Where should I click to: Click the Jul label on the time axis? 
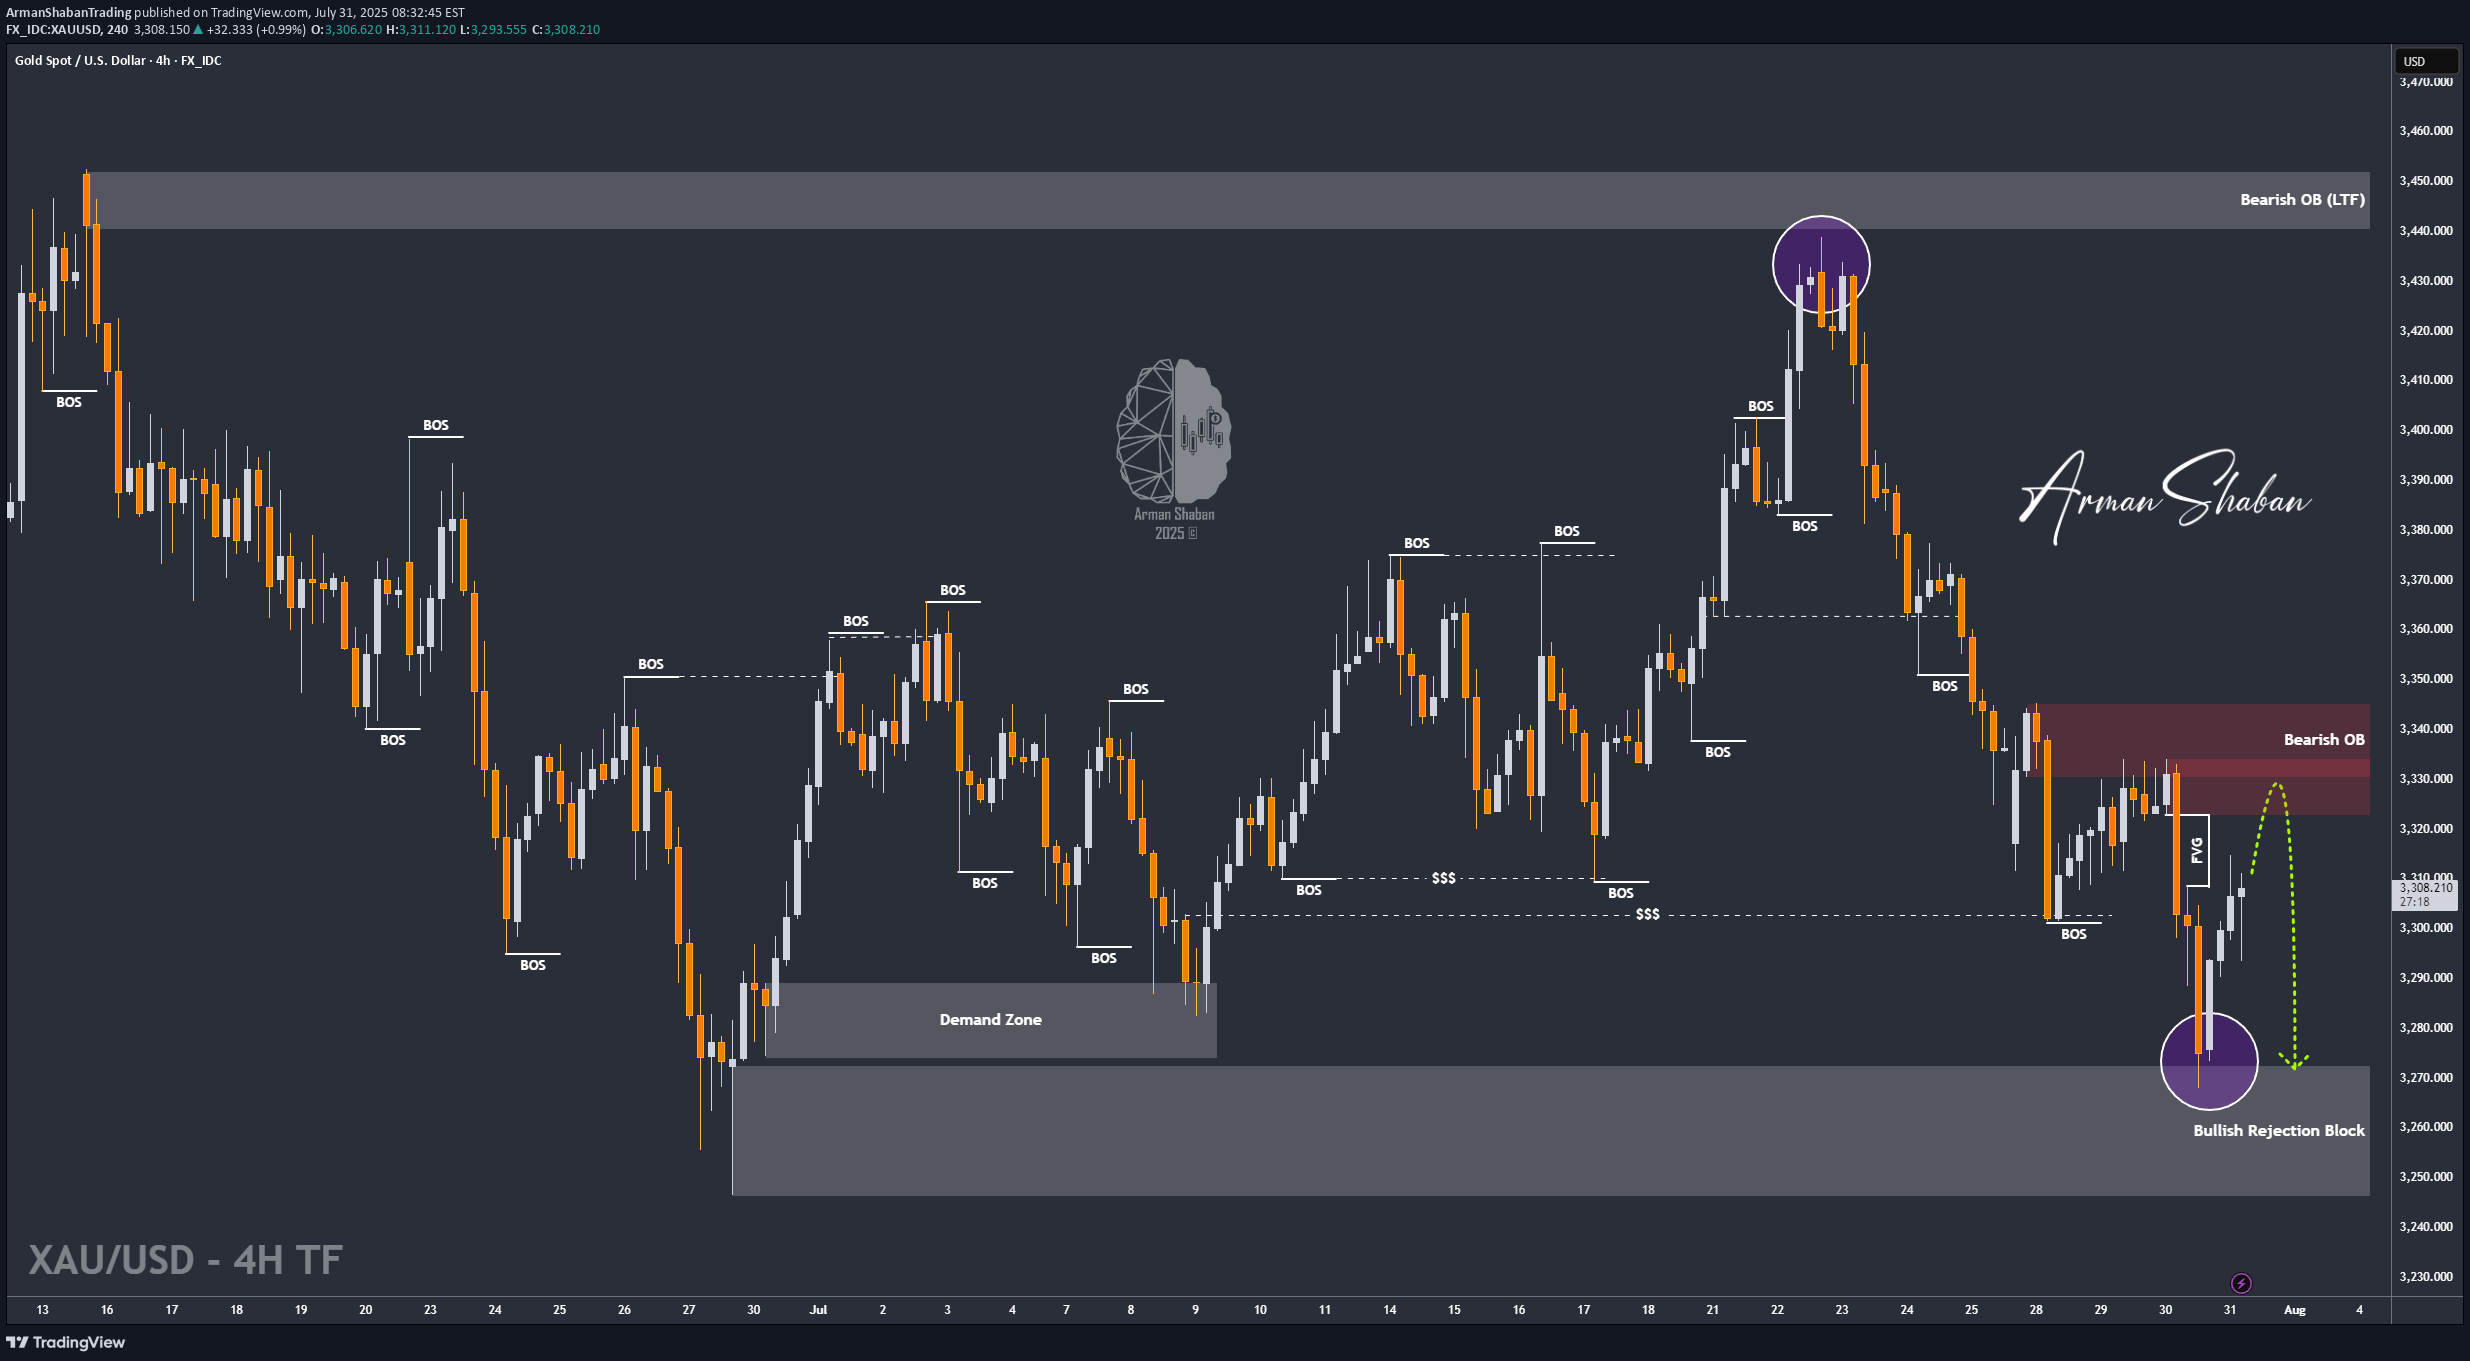point(818,1309)
